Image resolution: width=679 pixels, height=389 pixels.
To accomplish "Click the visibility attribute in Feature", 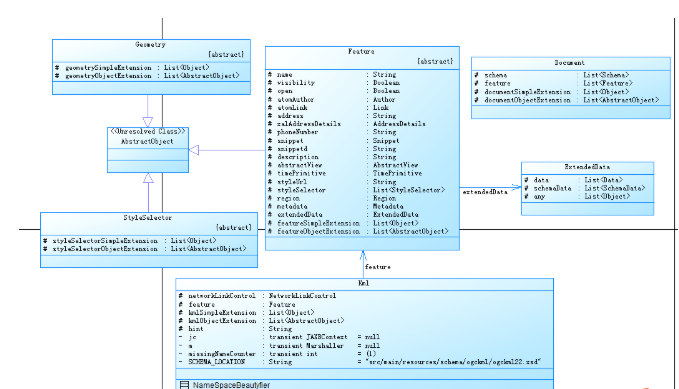I will point(333,83).
